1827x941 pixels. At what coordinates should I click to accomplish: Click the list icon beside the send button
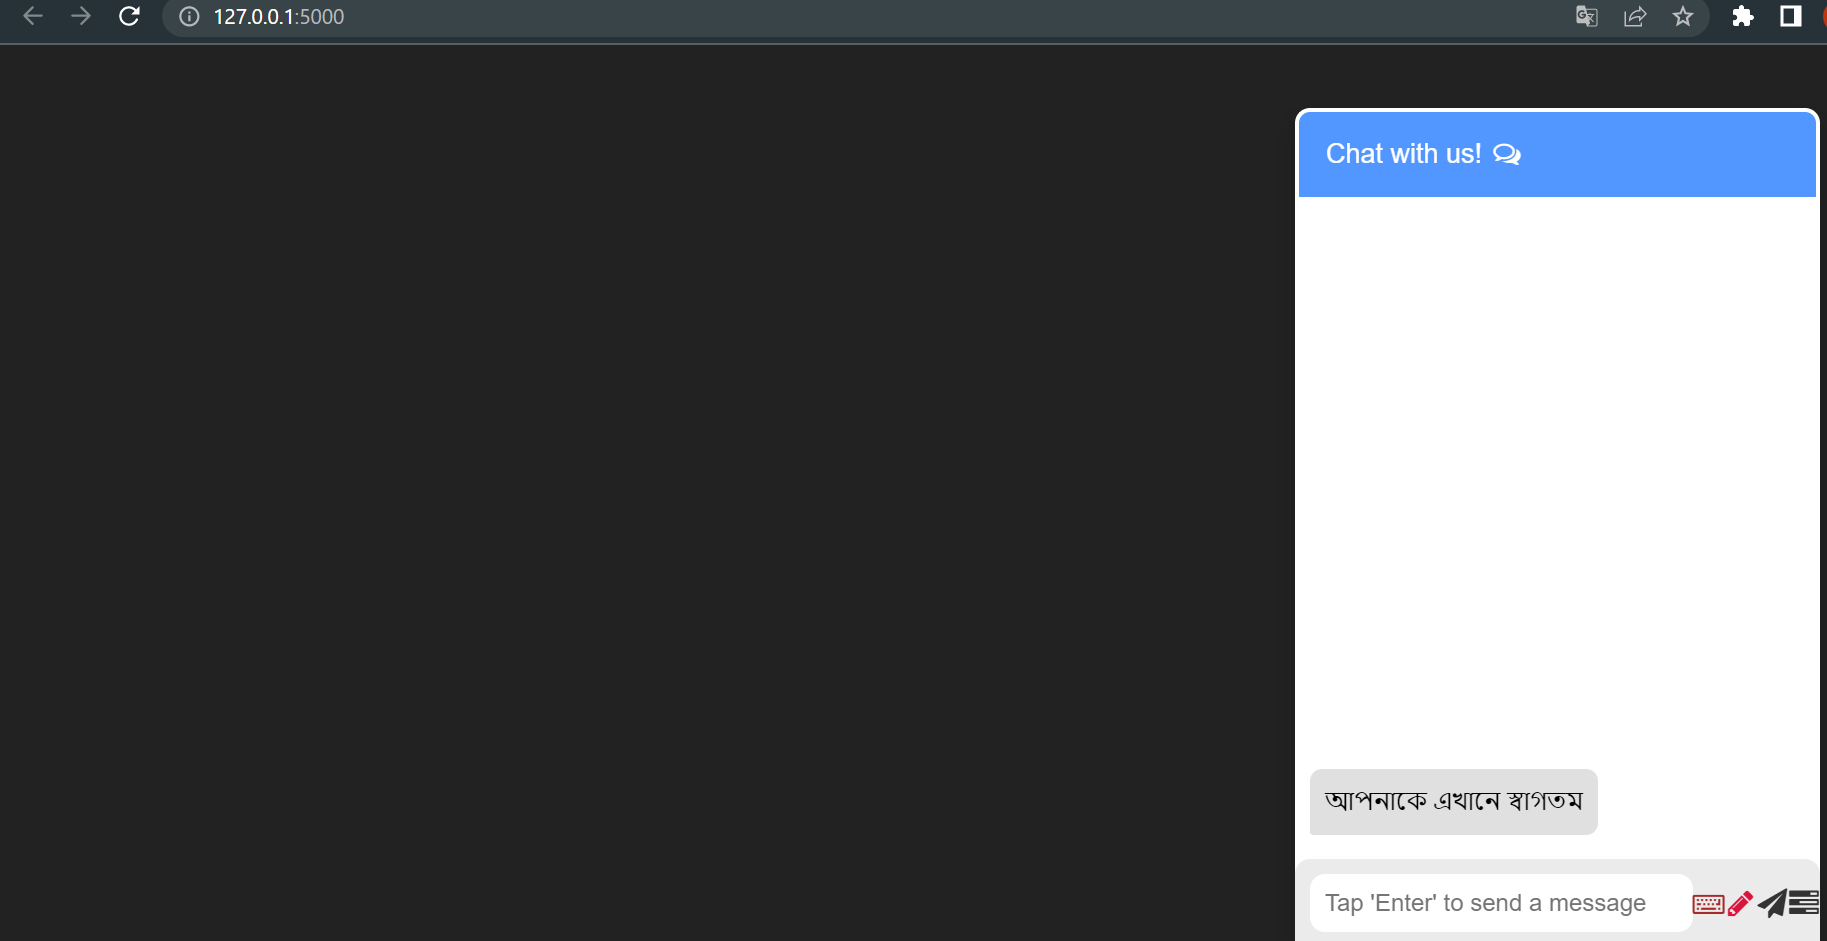tap(1804, 903)
